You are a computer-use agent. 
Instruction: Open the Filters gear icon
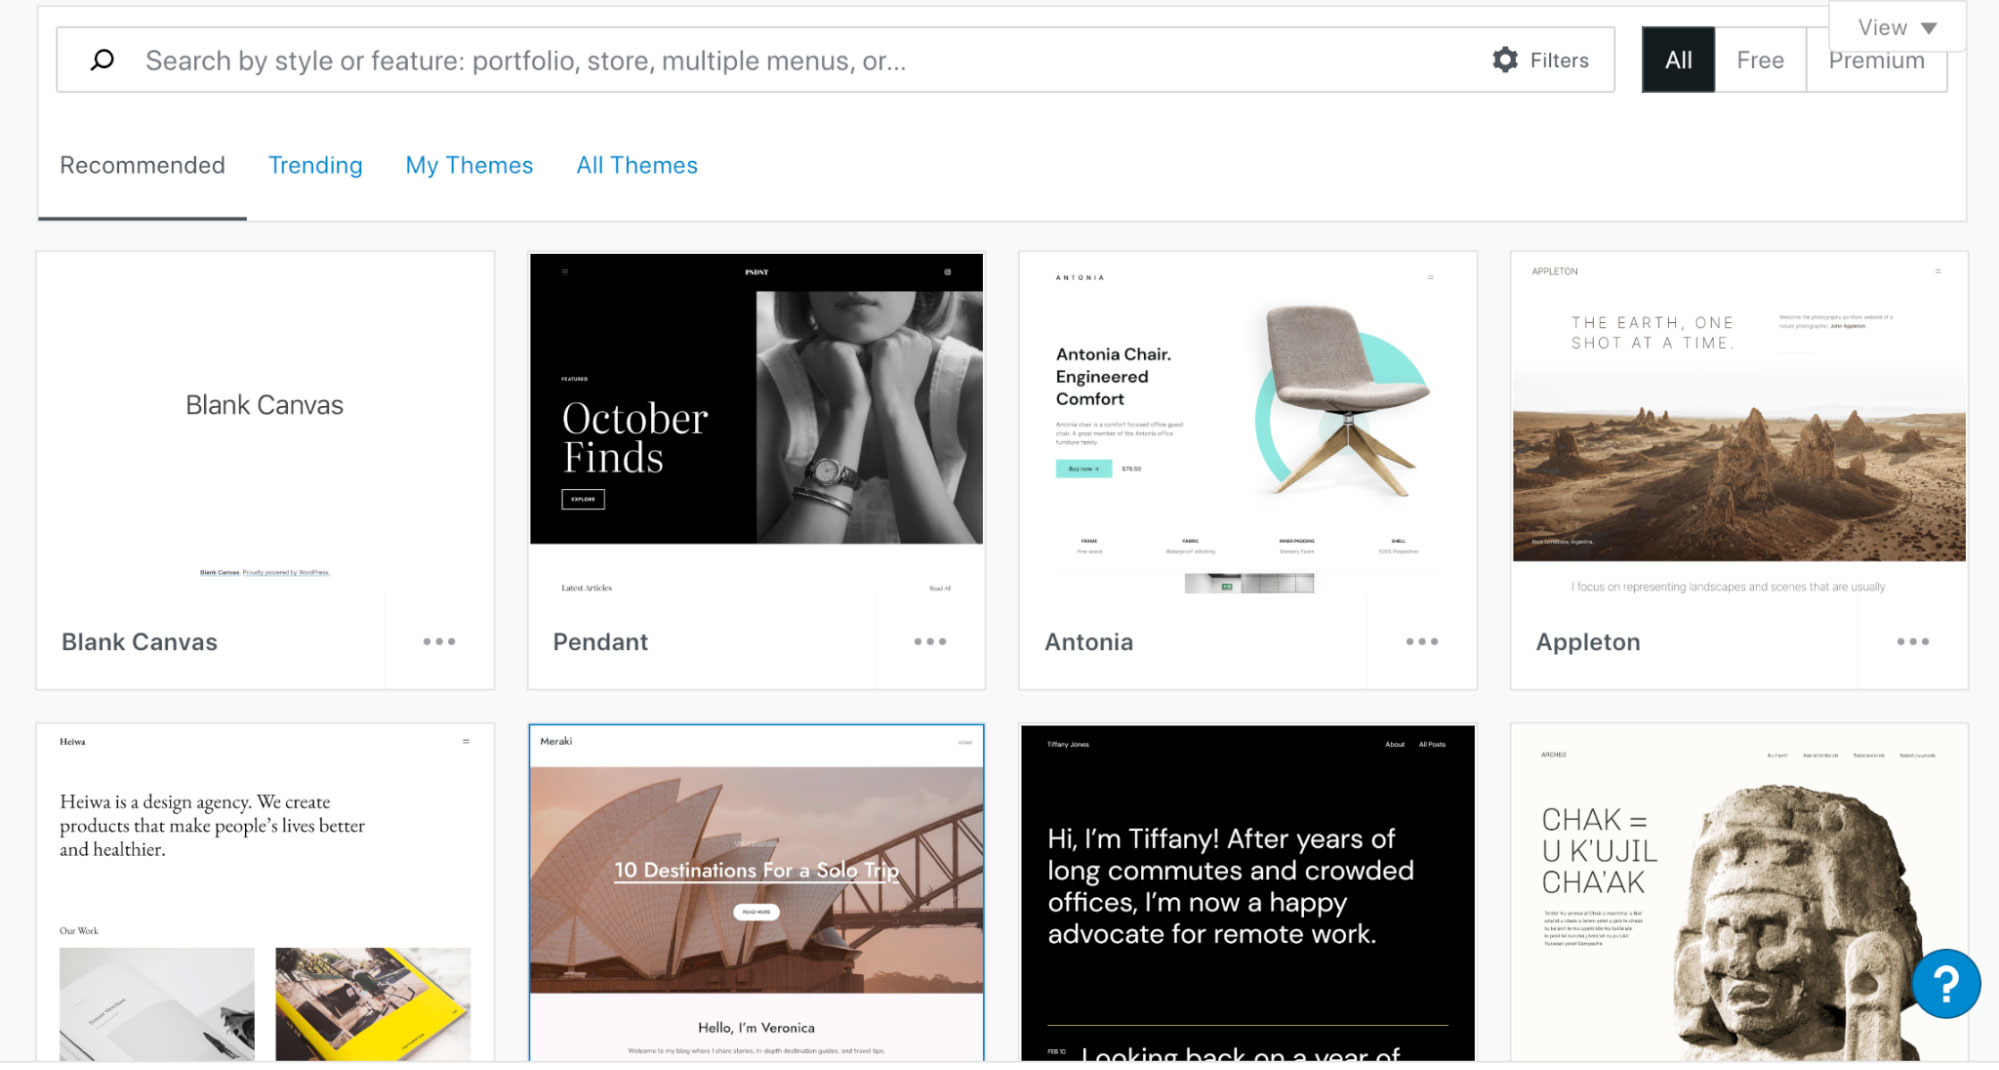(x=1504, y=60)
